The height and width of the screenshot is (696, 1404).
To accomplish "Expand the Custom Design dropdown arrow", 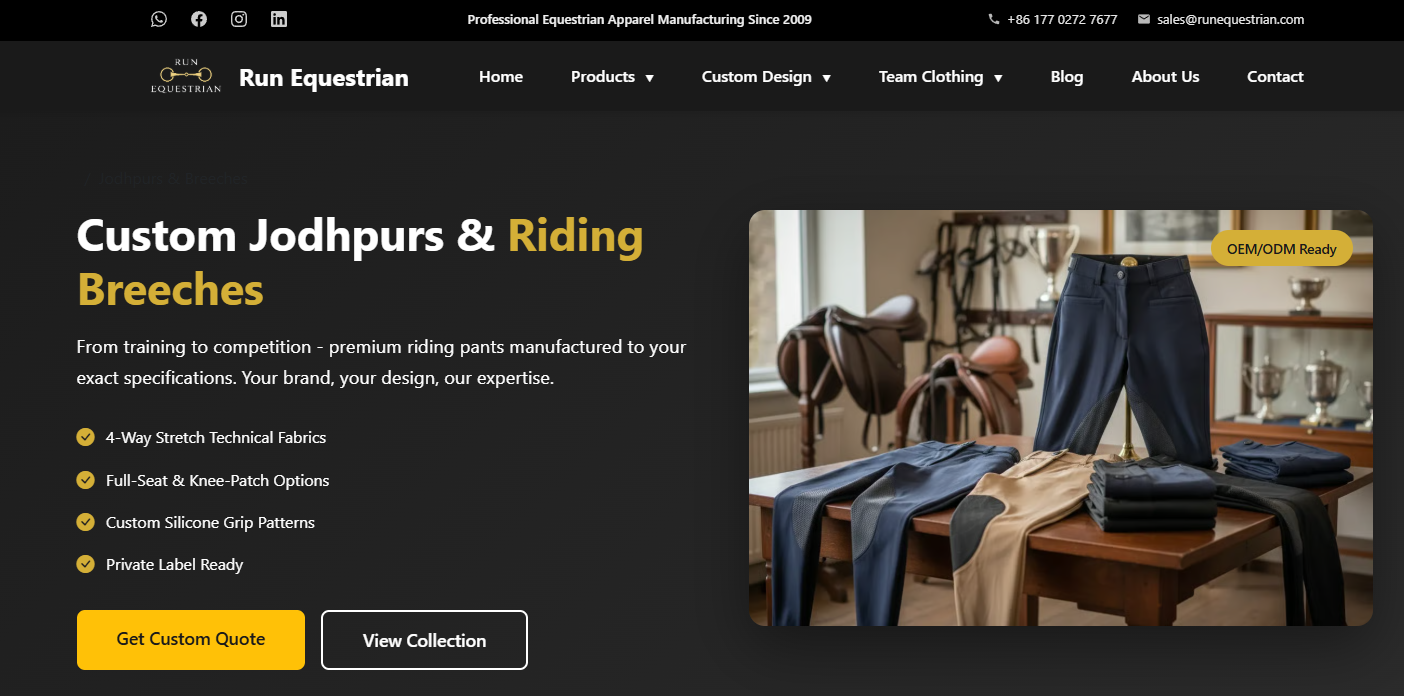I will click(827, 78).
